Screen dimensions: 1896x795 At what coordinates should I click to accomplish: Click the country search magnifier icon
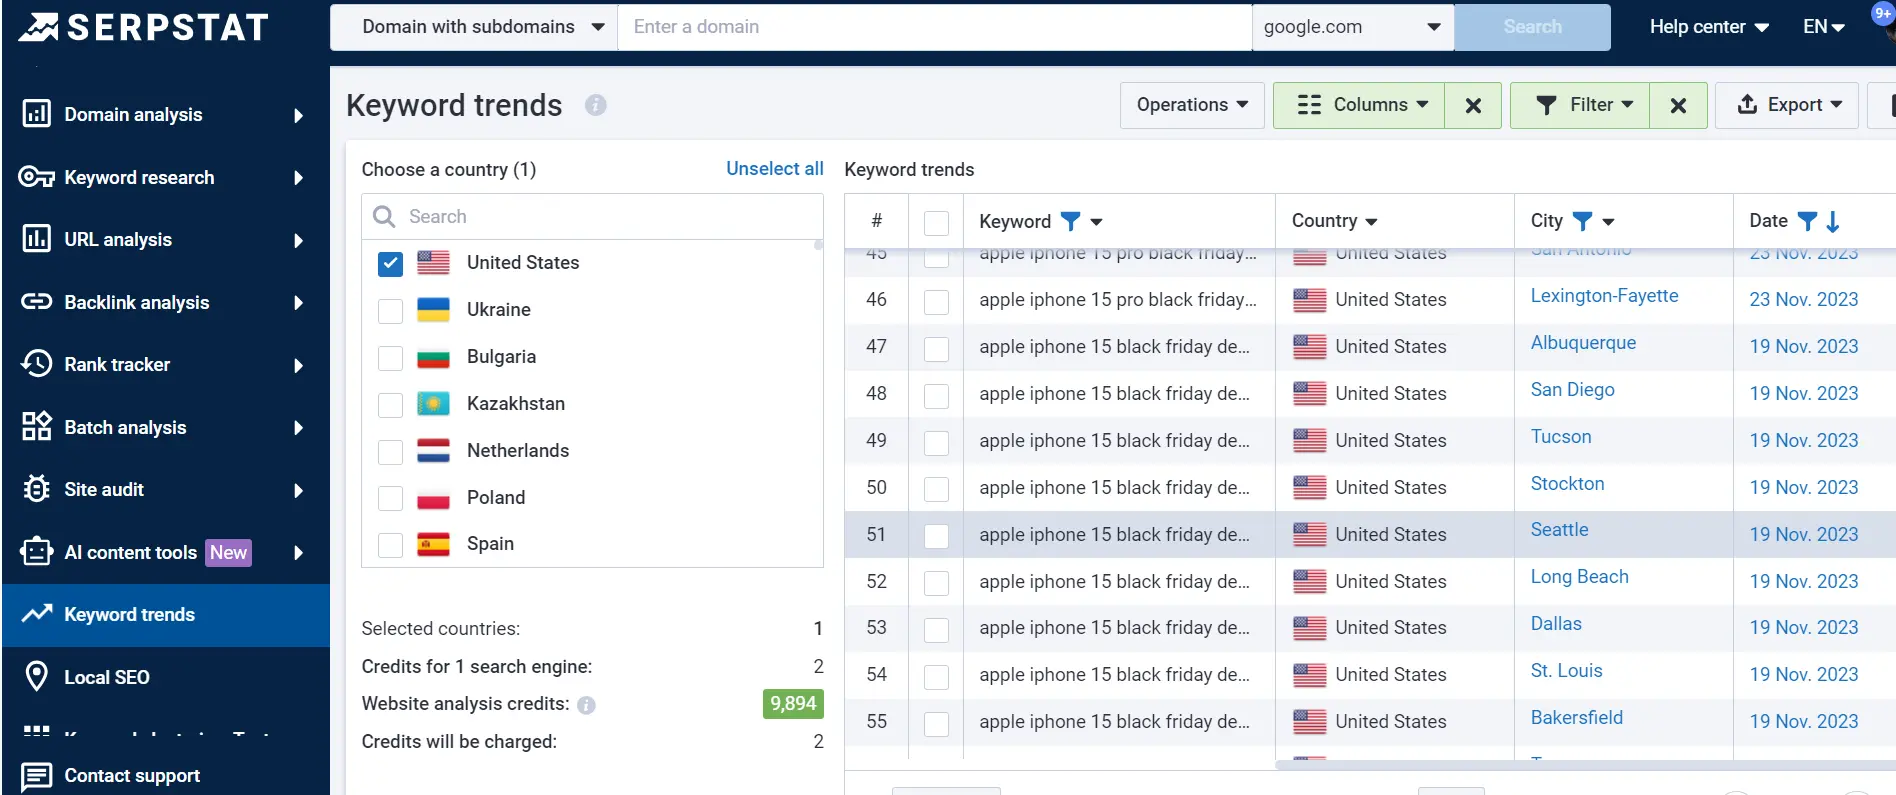(x=383, y=216)
